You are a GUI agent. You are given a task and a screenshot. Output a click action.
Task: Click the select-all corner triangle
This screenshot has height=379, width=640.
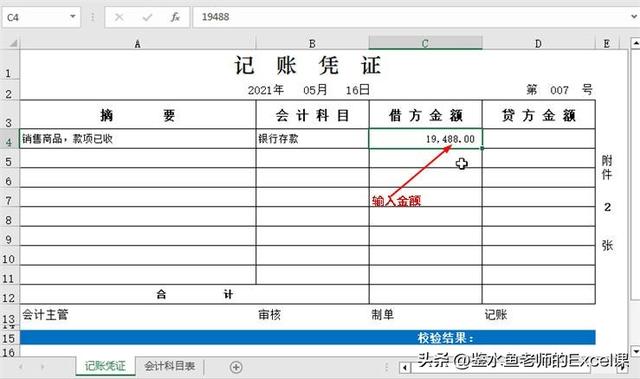(x=13, y=43)
